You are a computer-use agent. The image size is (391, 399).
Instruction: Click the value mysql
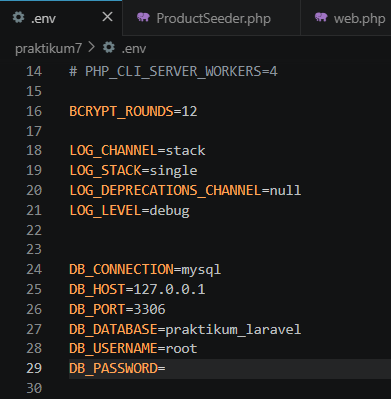pyautogui.click(x=201, y=270)
